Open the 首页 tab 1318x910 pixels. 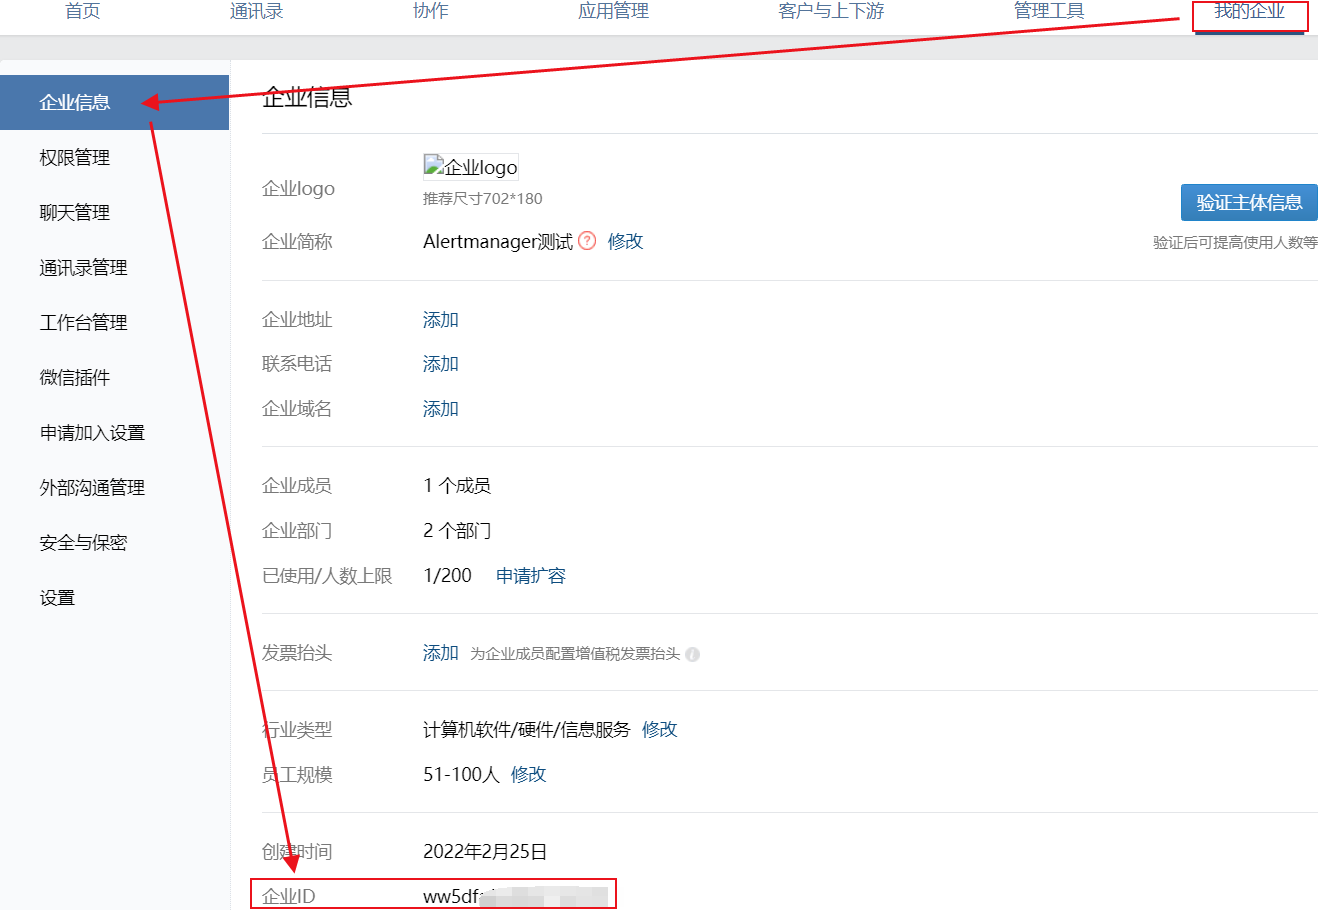pos(83,11)
